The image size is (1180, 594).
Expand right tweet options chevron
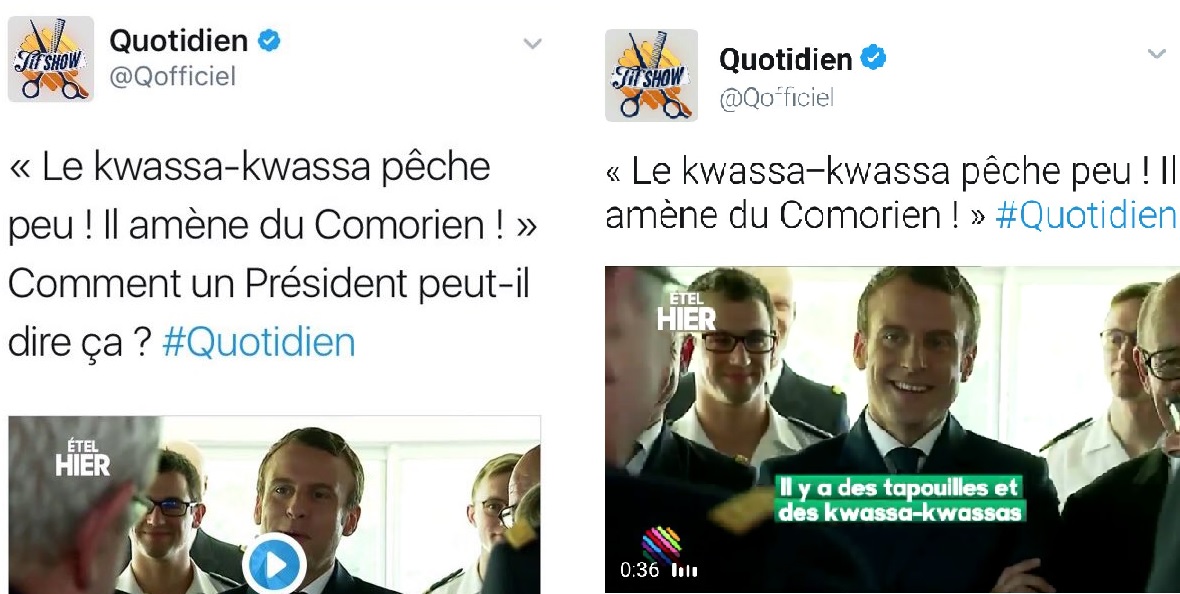pos(1156,53)
